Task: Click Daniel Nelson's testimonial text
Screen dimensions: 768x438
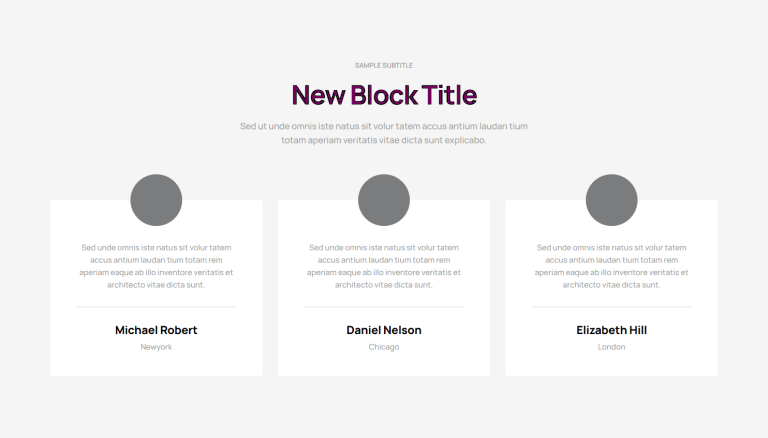Action: pyautogui.click(x=384, y=266)
